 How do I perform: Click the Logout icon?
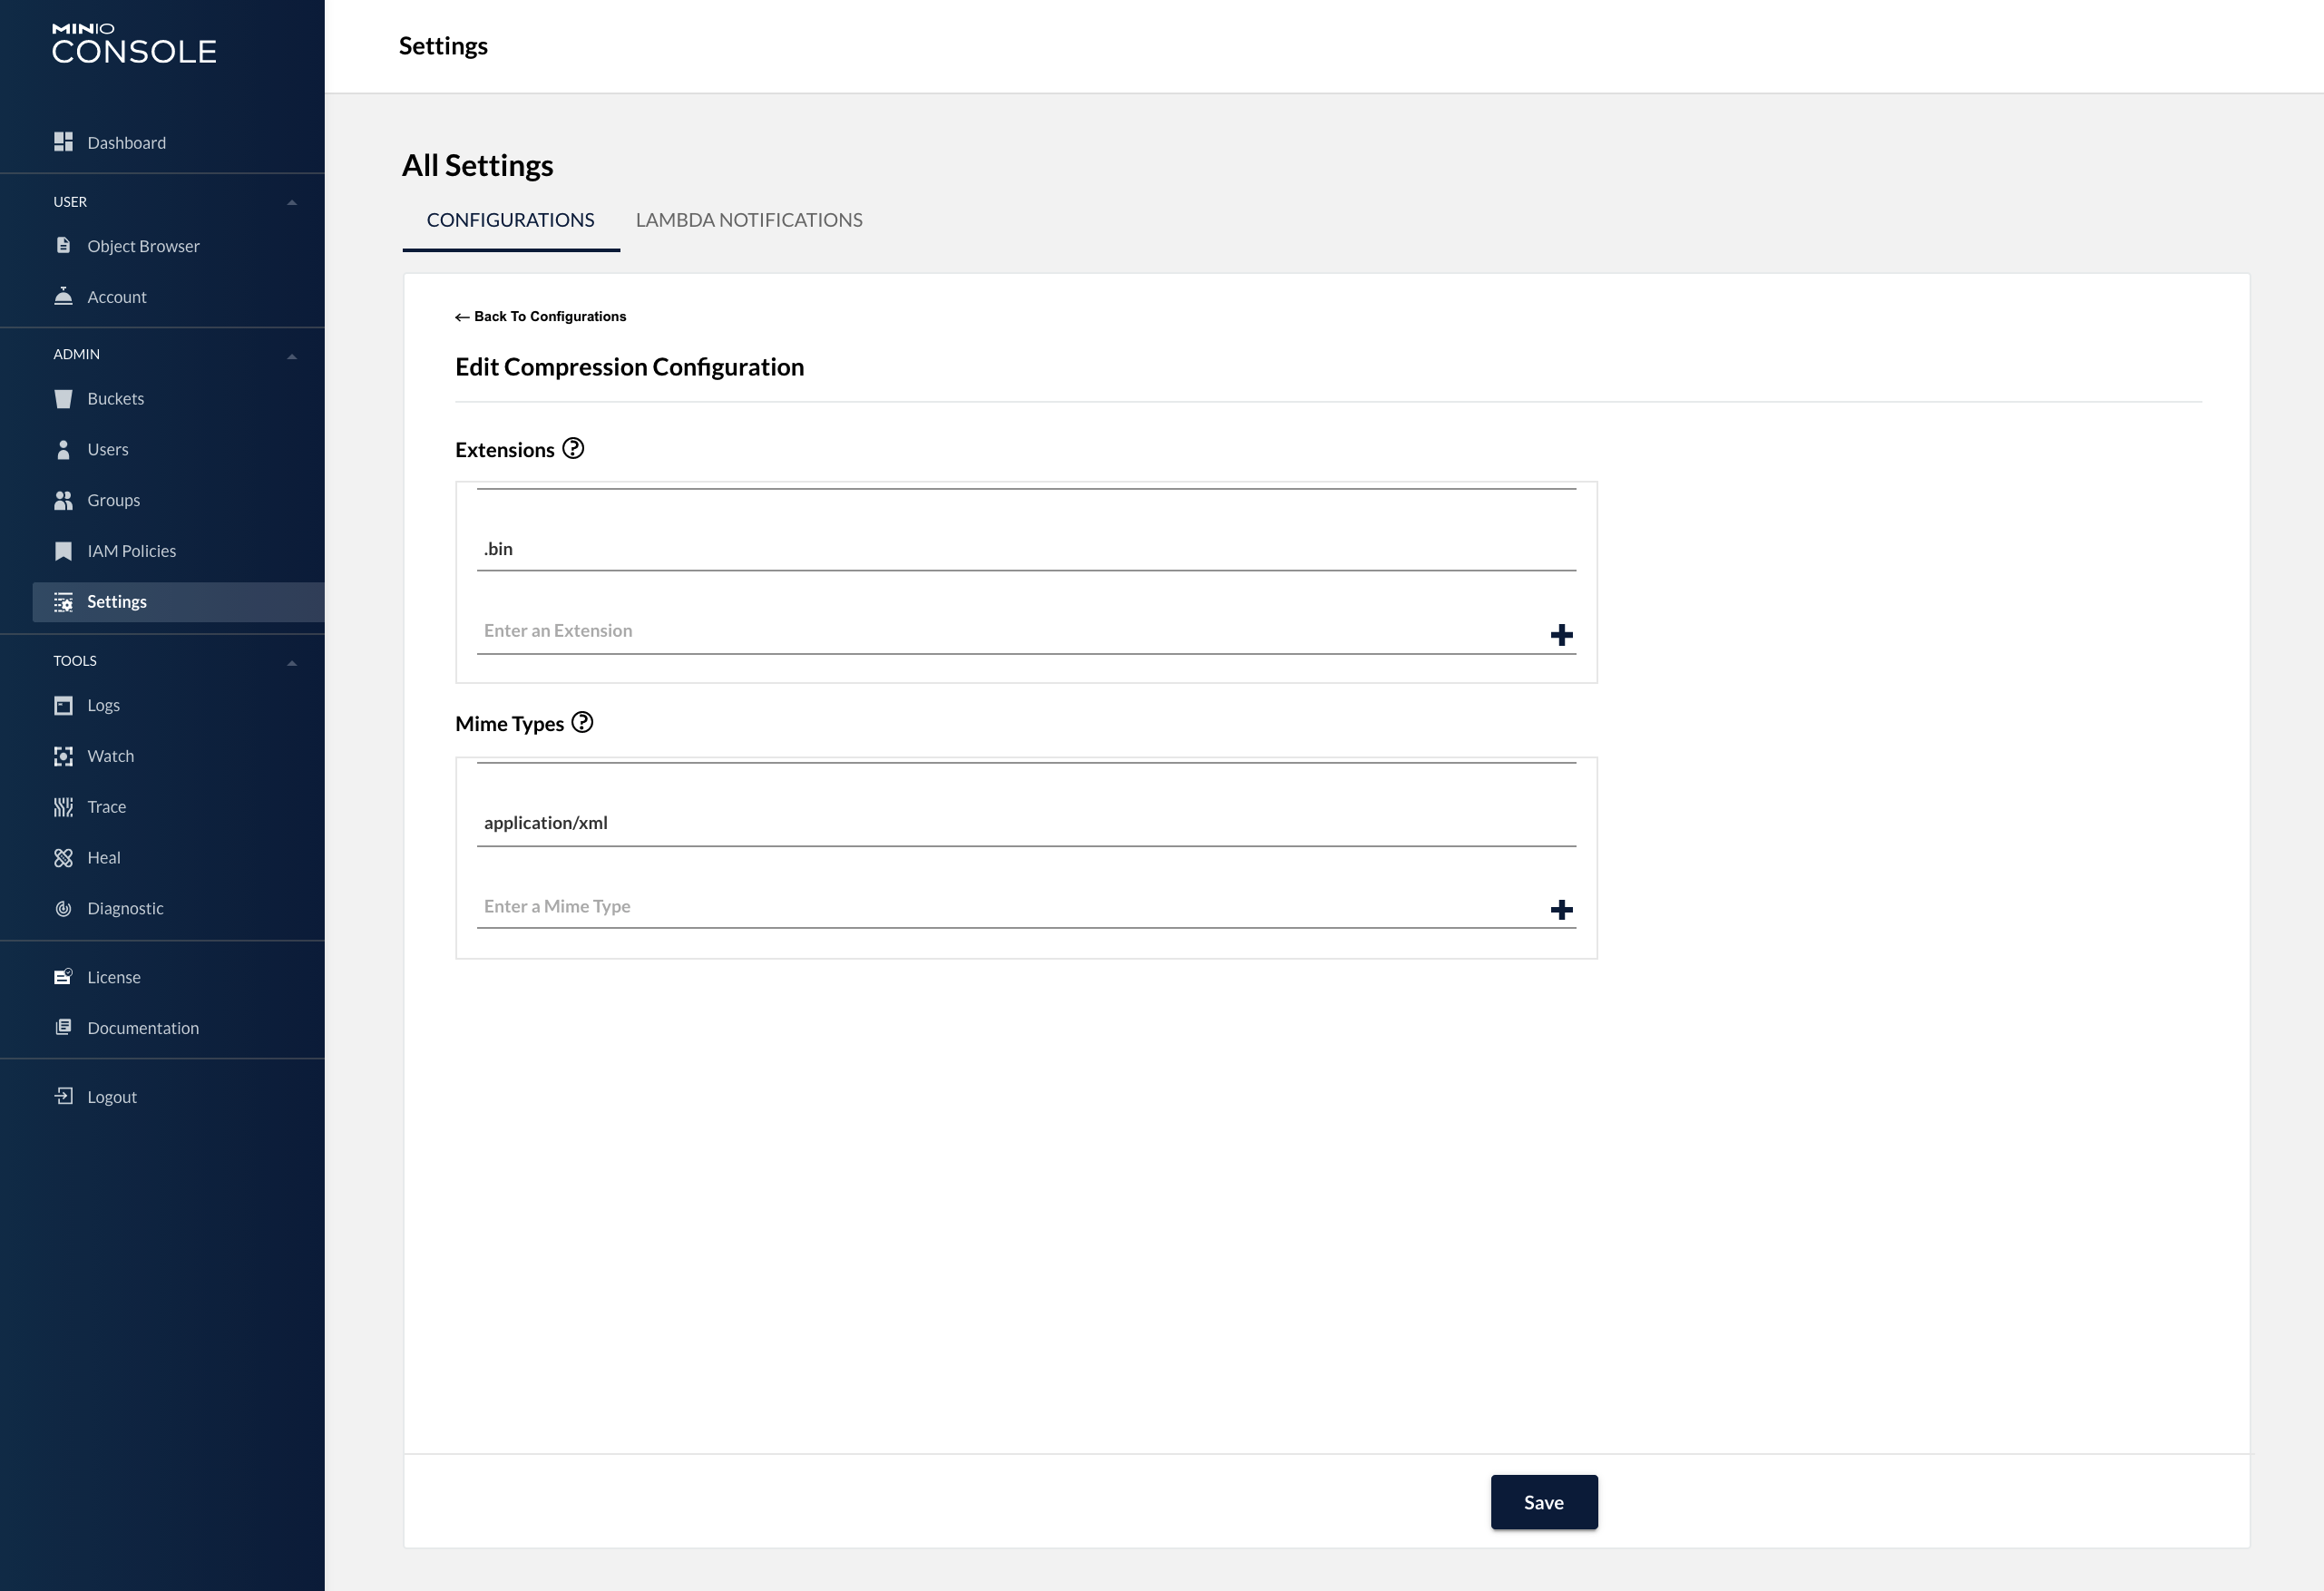(x=63, y=1097)
